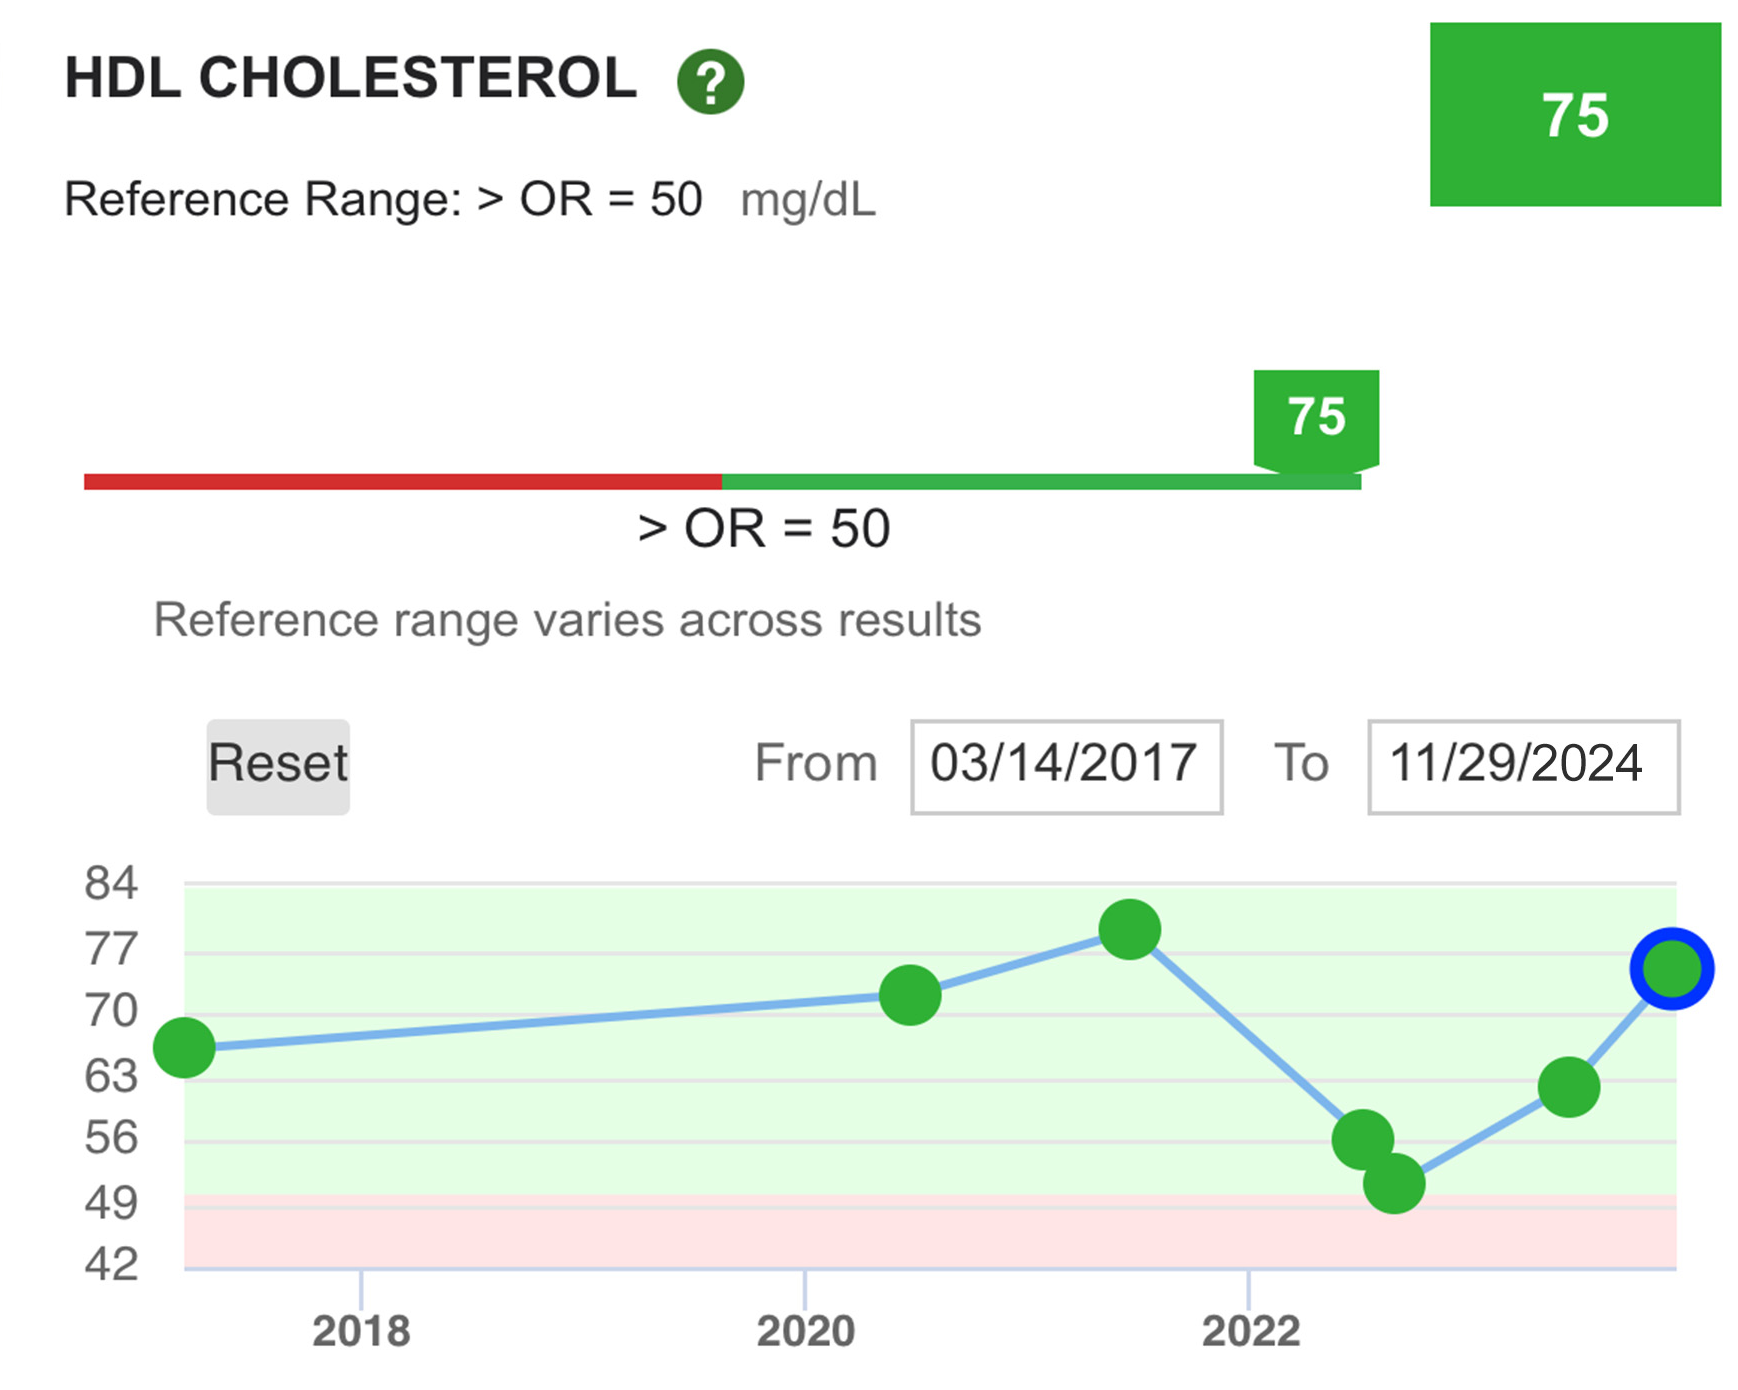The image size is (1738, 1390).
Task: Select the blue-outlined latest data point
Action: point(1671,968)
